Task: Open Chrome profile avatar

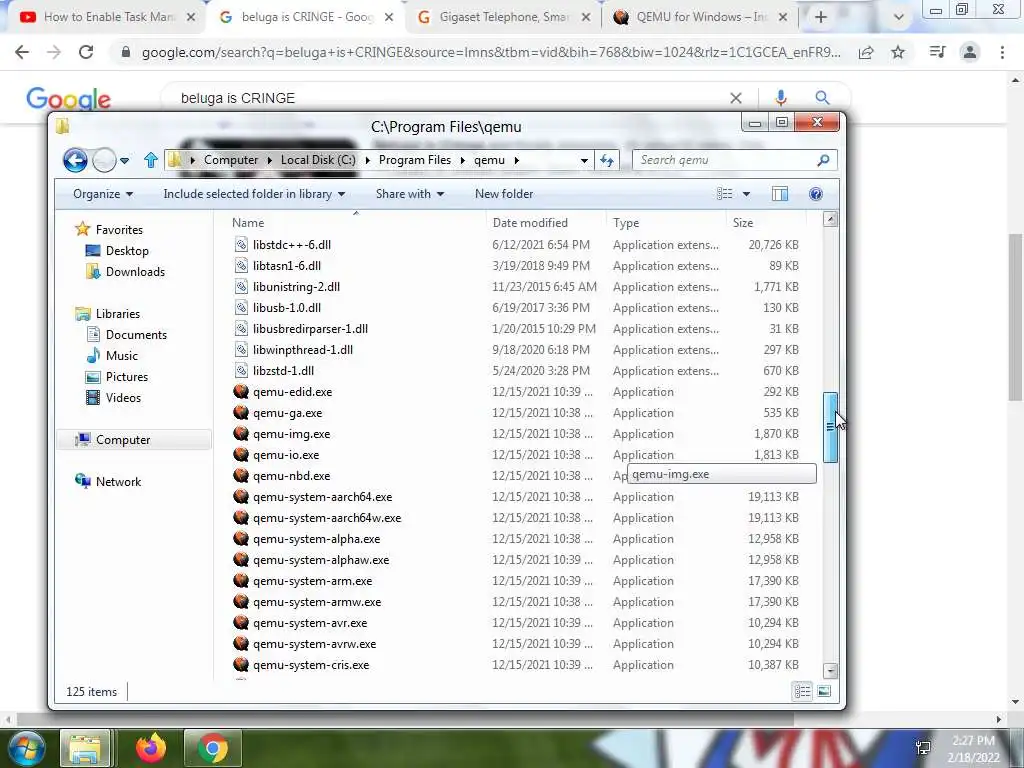Action: tap(970, 52)
